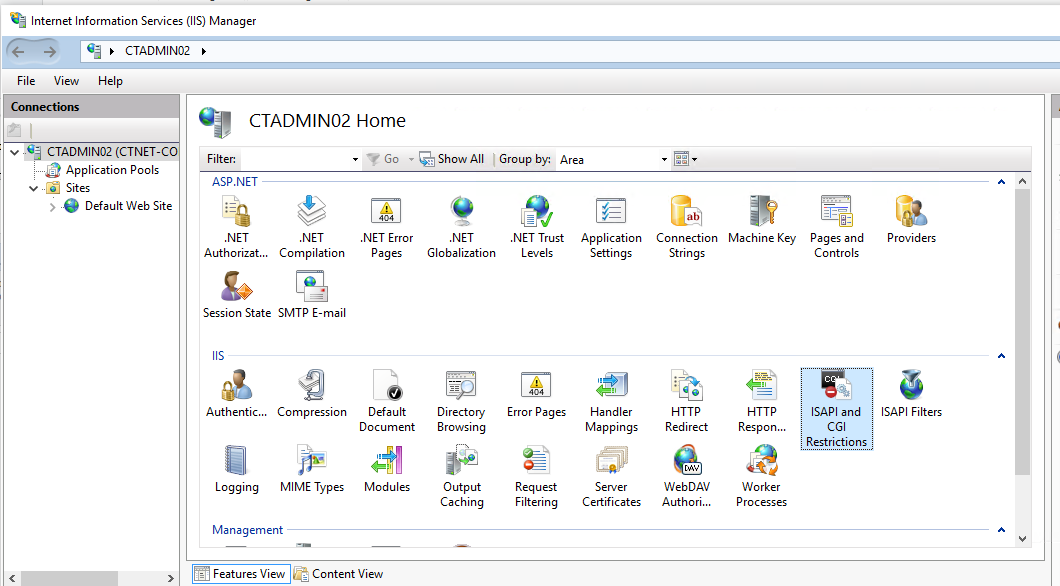Open the Group by Area dropdown
The image size is (1060, 586).
click(663, 159)
